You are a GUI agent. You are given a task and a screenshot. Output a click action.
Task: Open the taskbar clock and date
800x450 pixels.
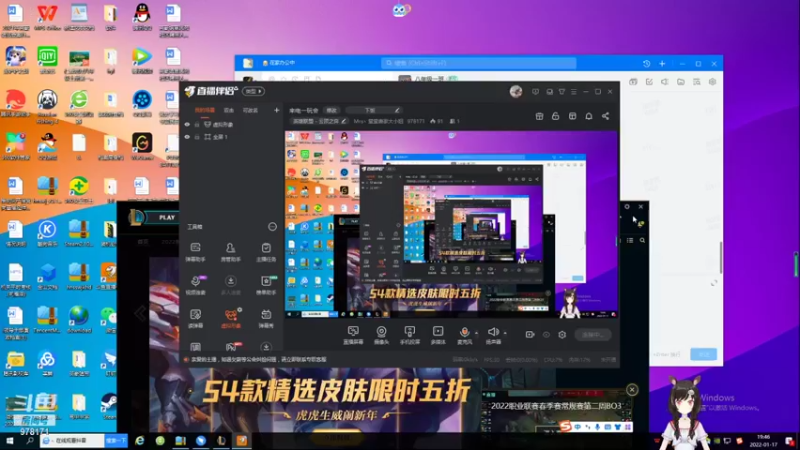tap(764, 441)
